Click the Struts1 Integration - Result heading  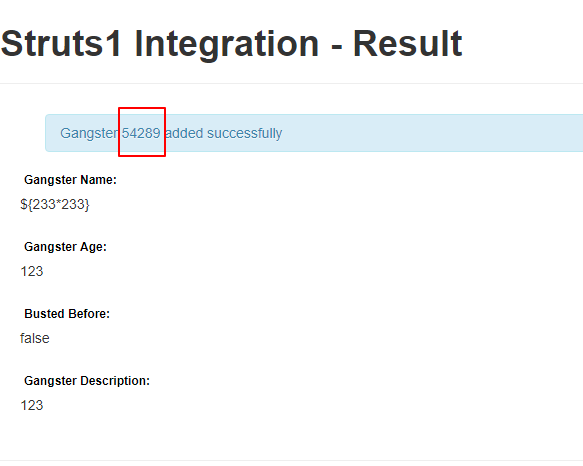point(231,44)
